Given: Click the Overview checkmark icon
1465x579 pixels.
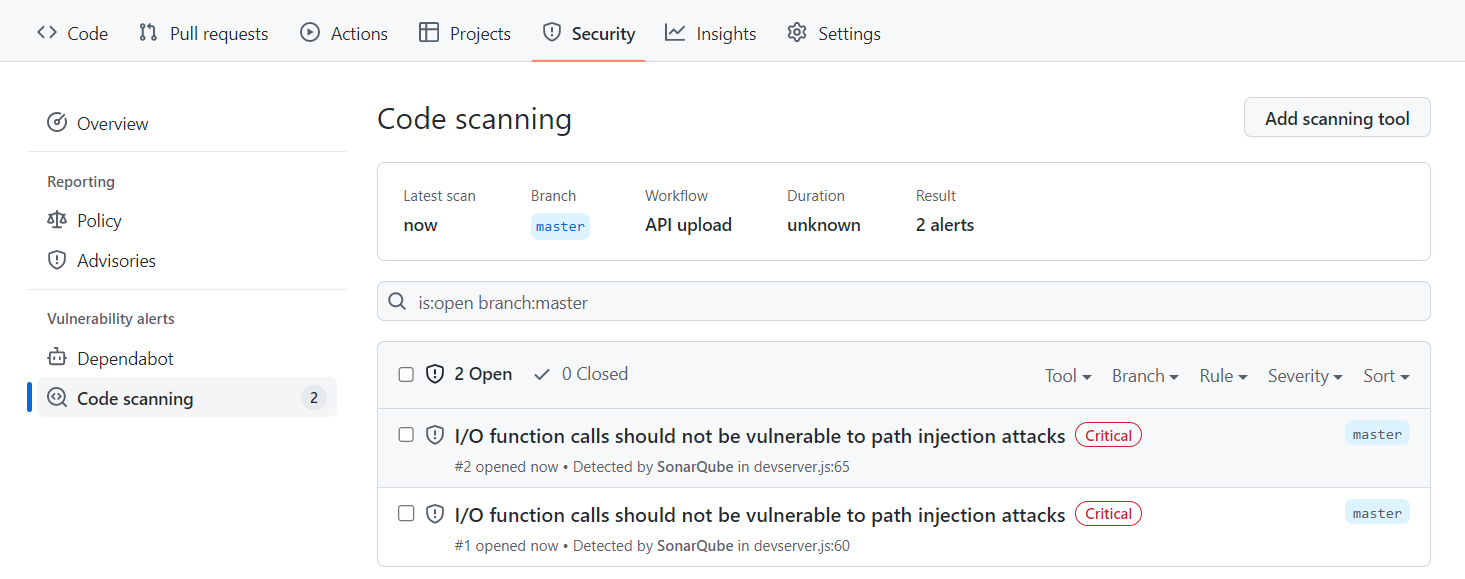Looking at the screenshot, I should [56, 122].
